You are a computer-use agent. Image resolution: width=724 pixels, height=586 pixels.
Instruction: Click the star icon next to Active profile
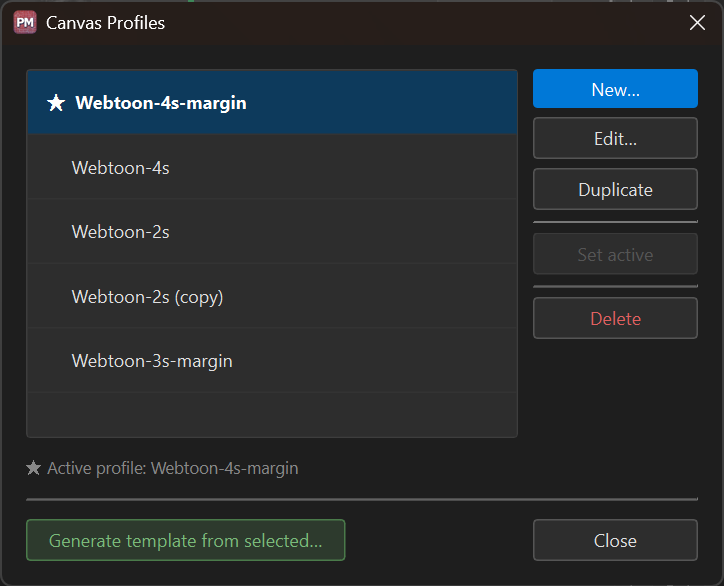pyautogui.click(x=33, y=468)
